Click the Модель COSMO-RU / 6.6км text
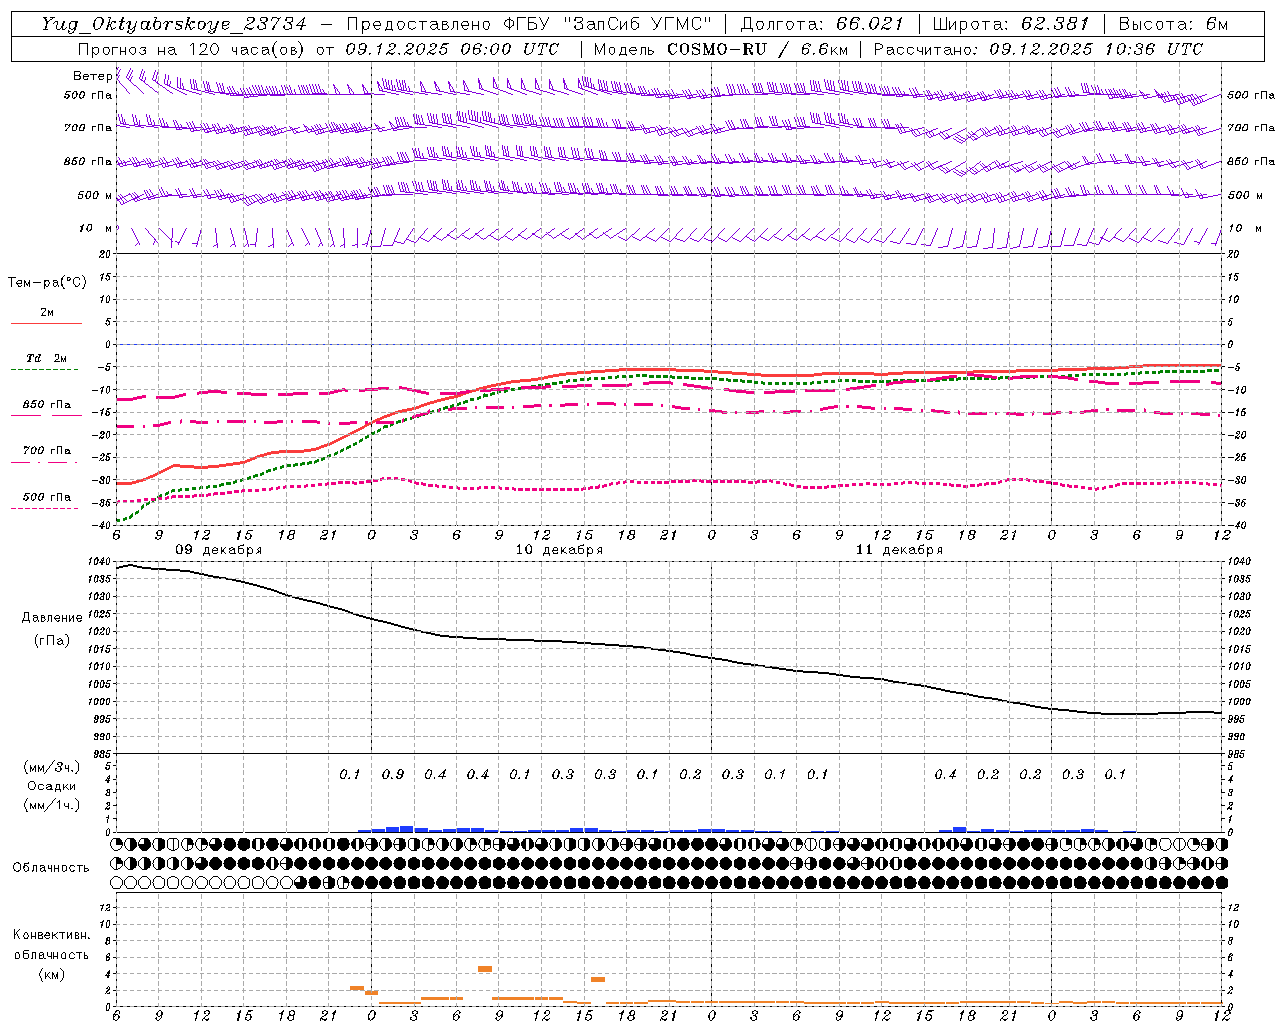 tap(721, 48)
